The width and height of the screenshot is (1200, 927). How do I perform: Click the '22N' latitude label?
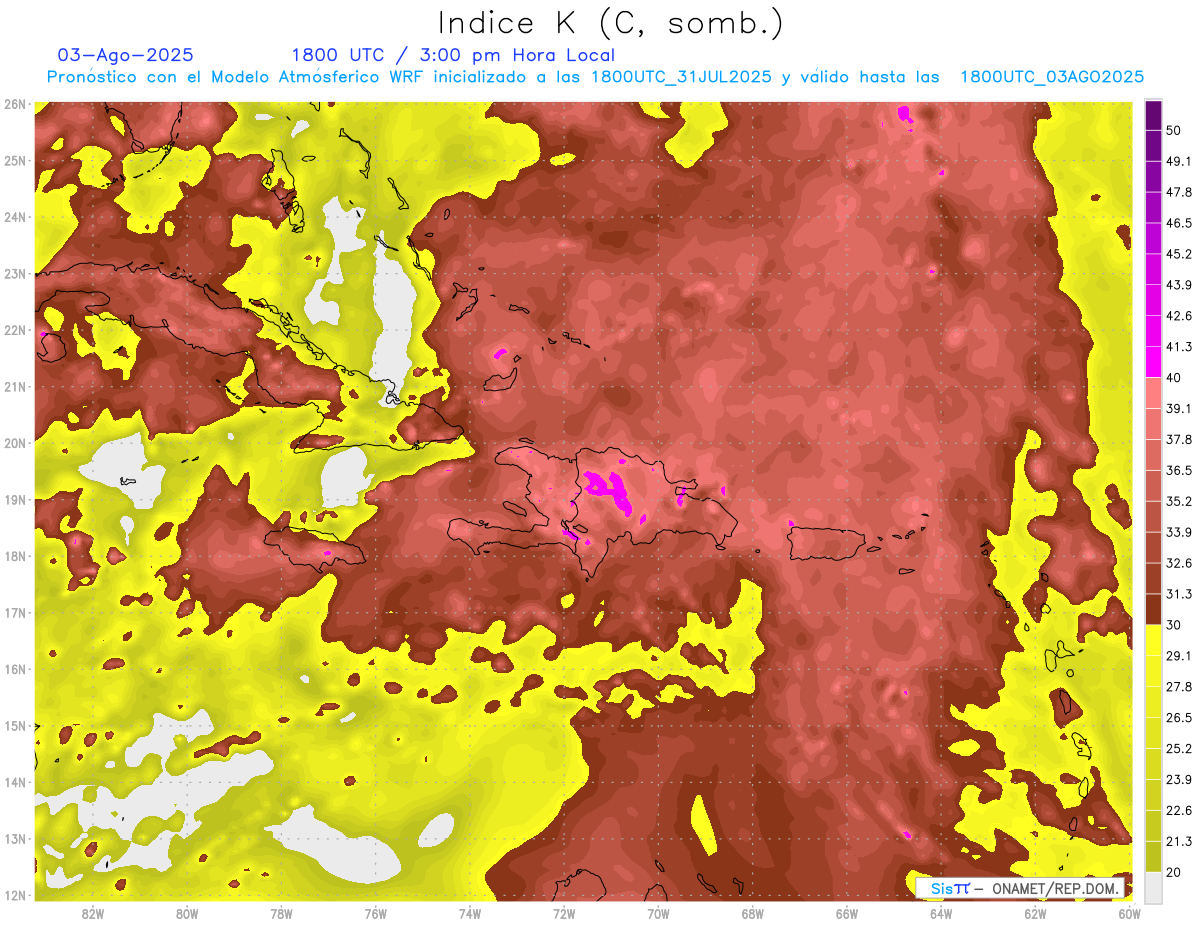tap(14, 329)
